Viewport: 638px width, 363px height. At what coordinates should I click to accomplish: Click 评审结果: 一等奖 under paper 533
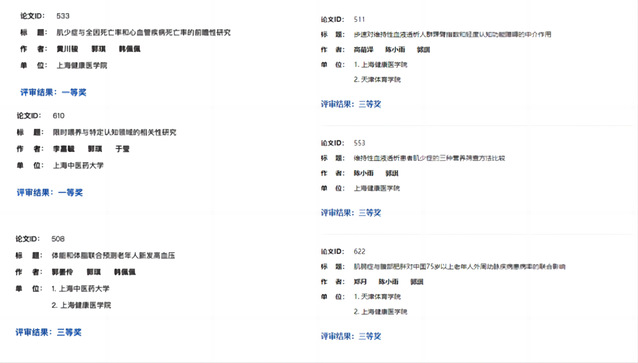53,92
